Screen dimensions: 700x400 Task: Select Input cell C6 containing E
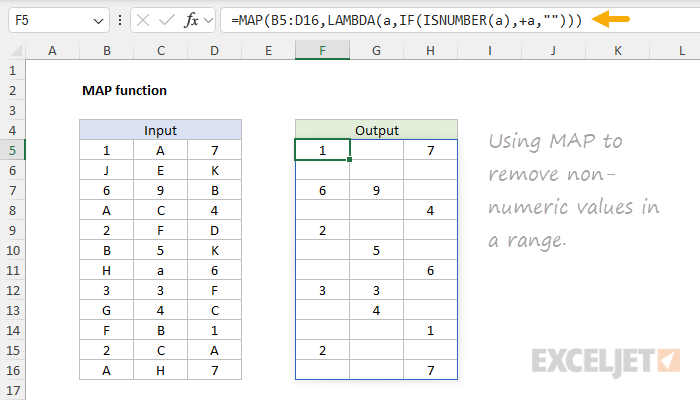pos(161,171)
